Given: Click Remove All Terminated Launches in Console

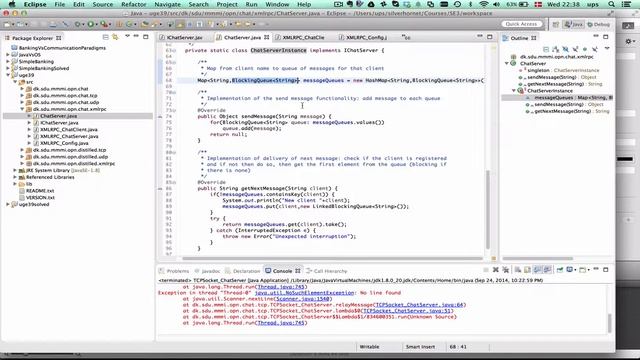Looking at the screenshot, I should (x=506, y=270).
